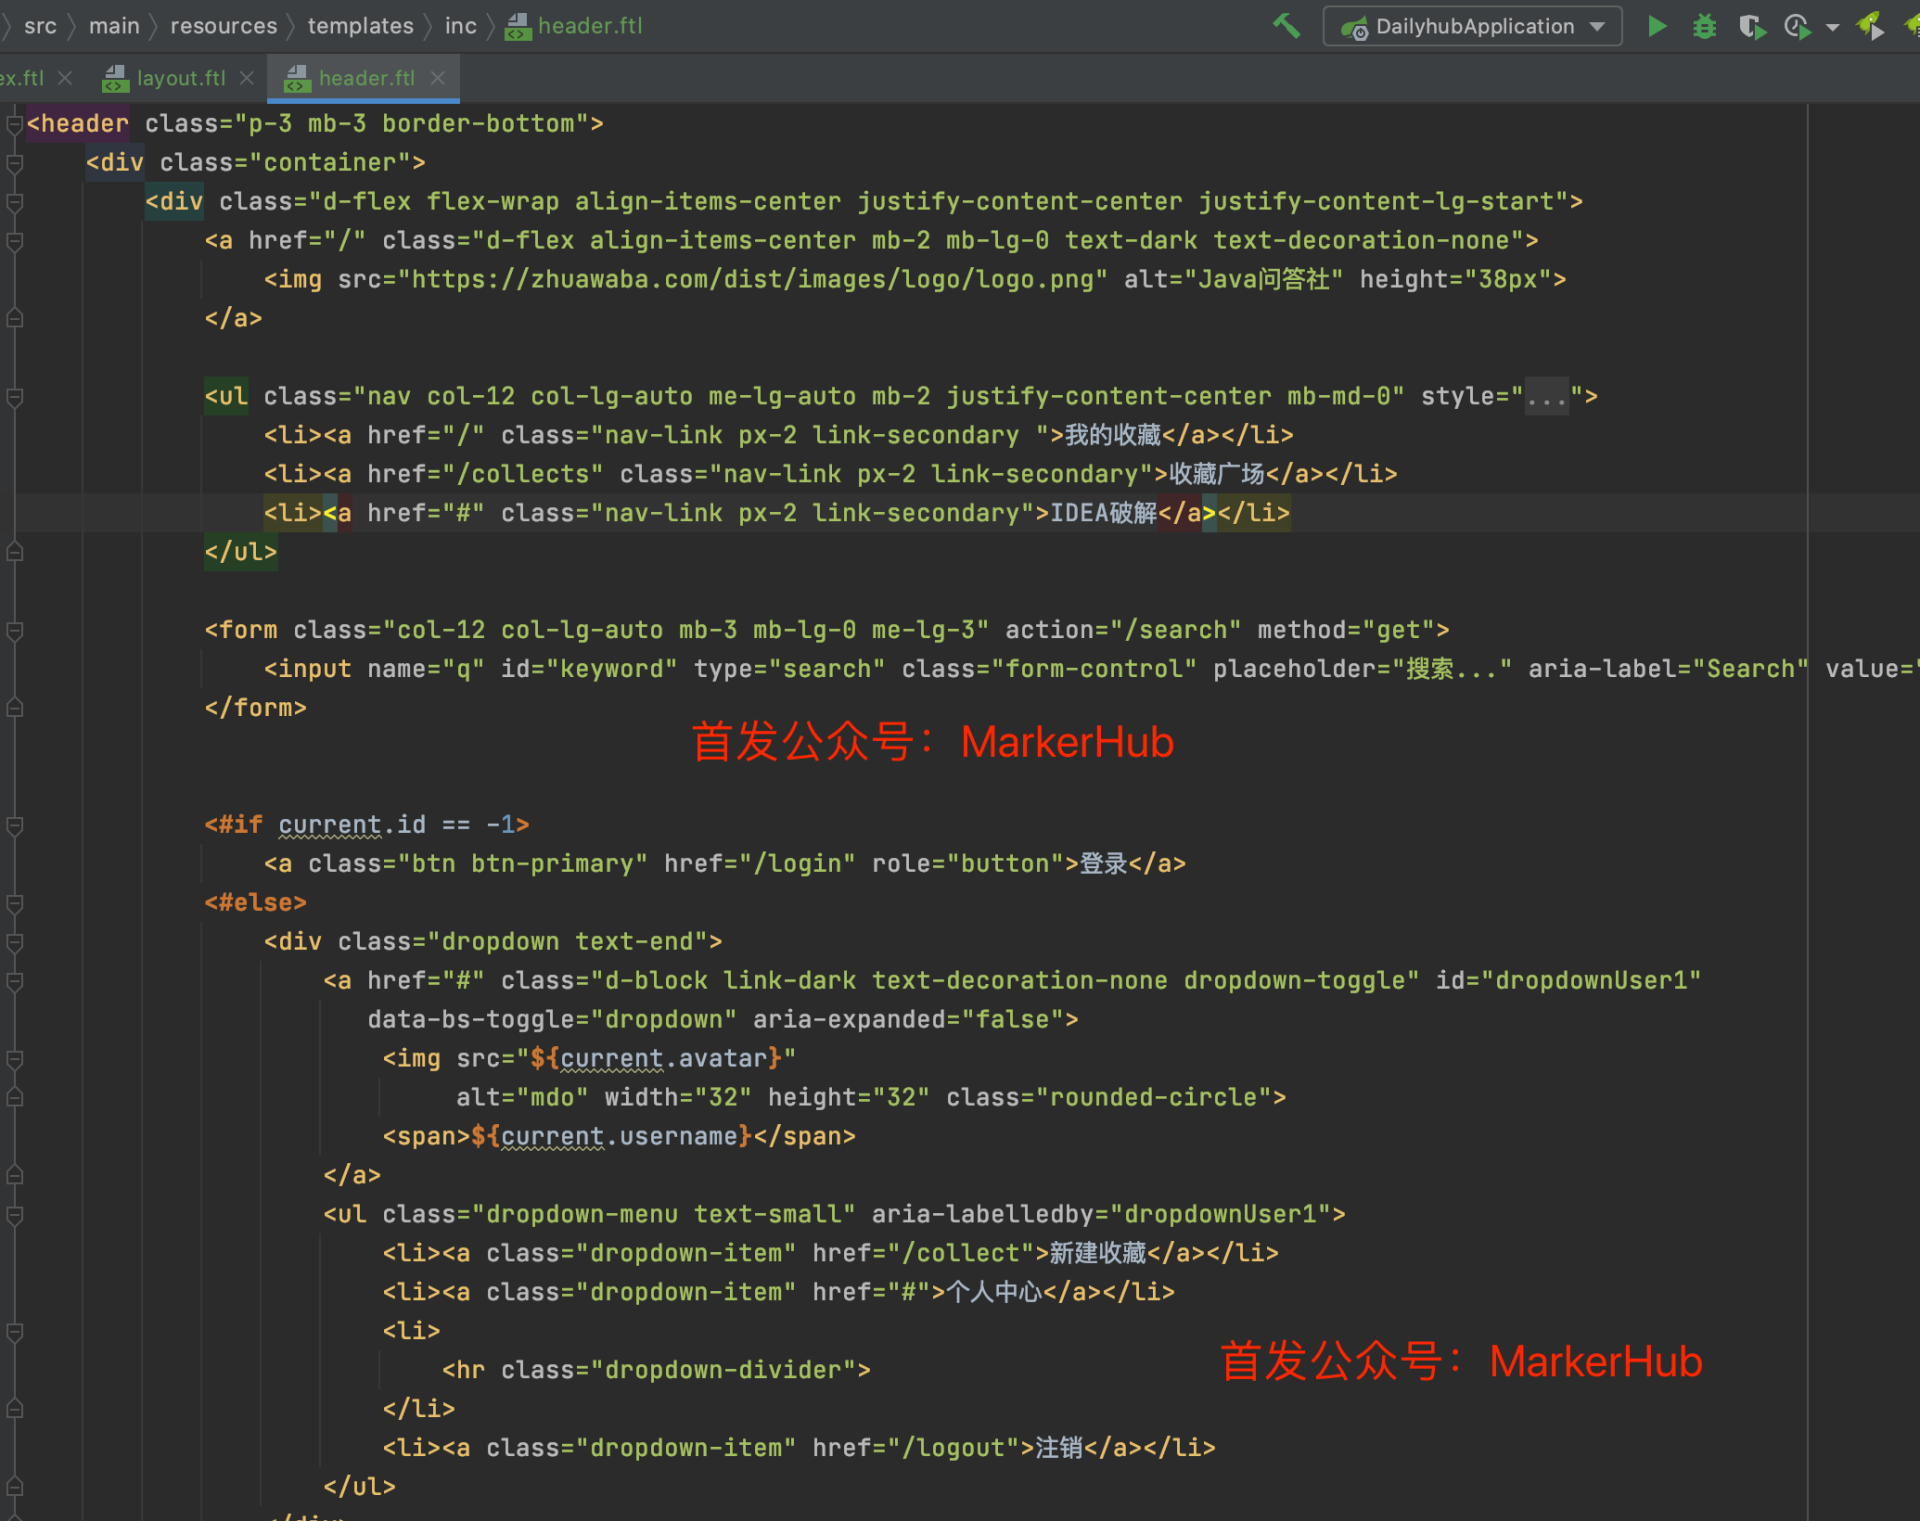This screenshot has height=1521, width=1920.
Task: Click the text 个人中心 in the dropdown item
Action: coord(994,1293)
